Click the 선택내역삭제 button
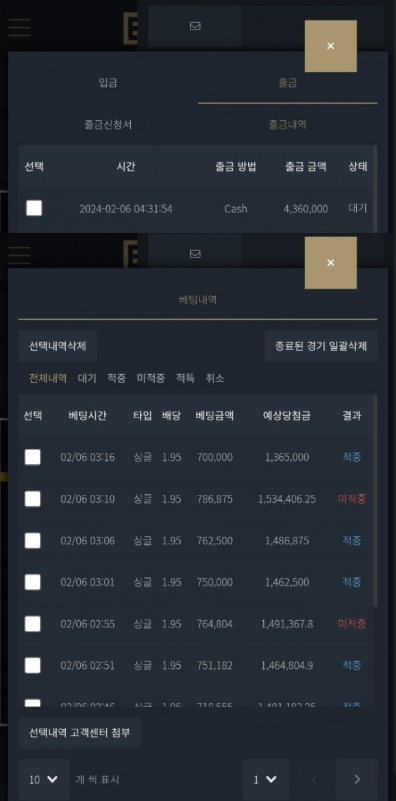 point(57,346)
